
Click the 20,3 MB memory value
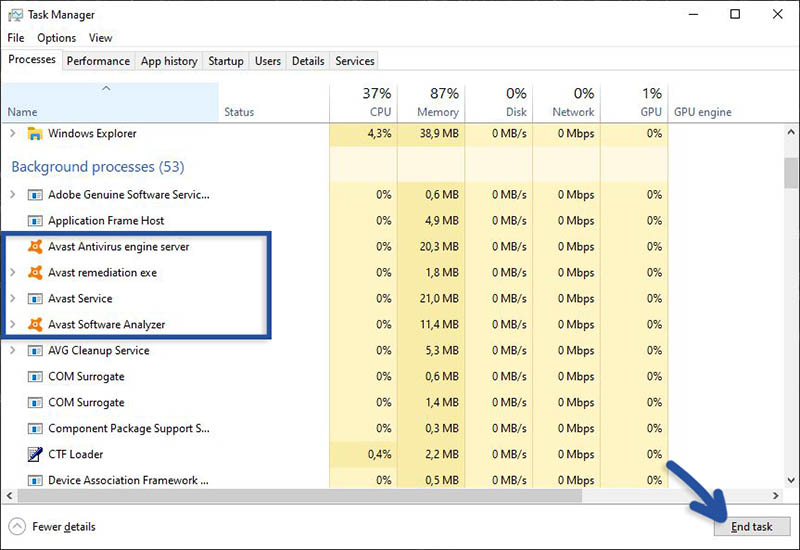(x=439, y=246)
